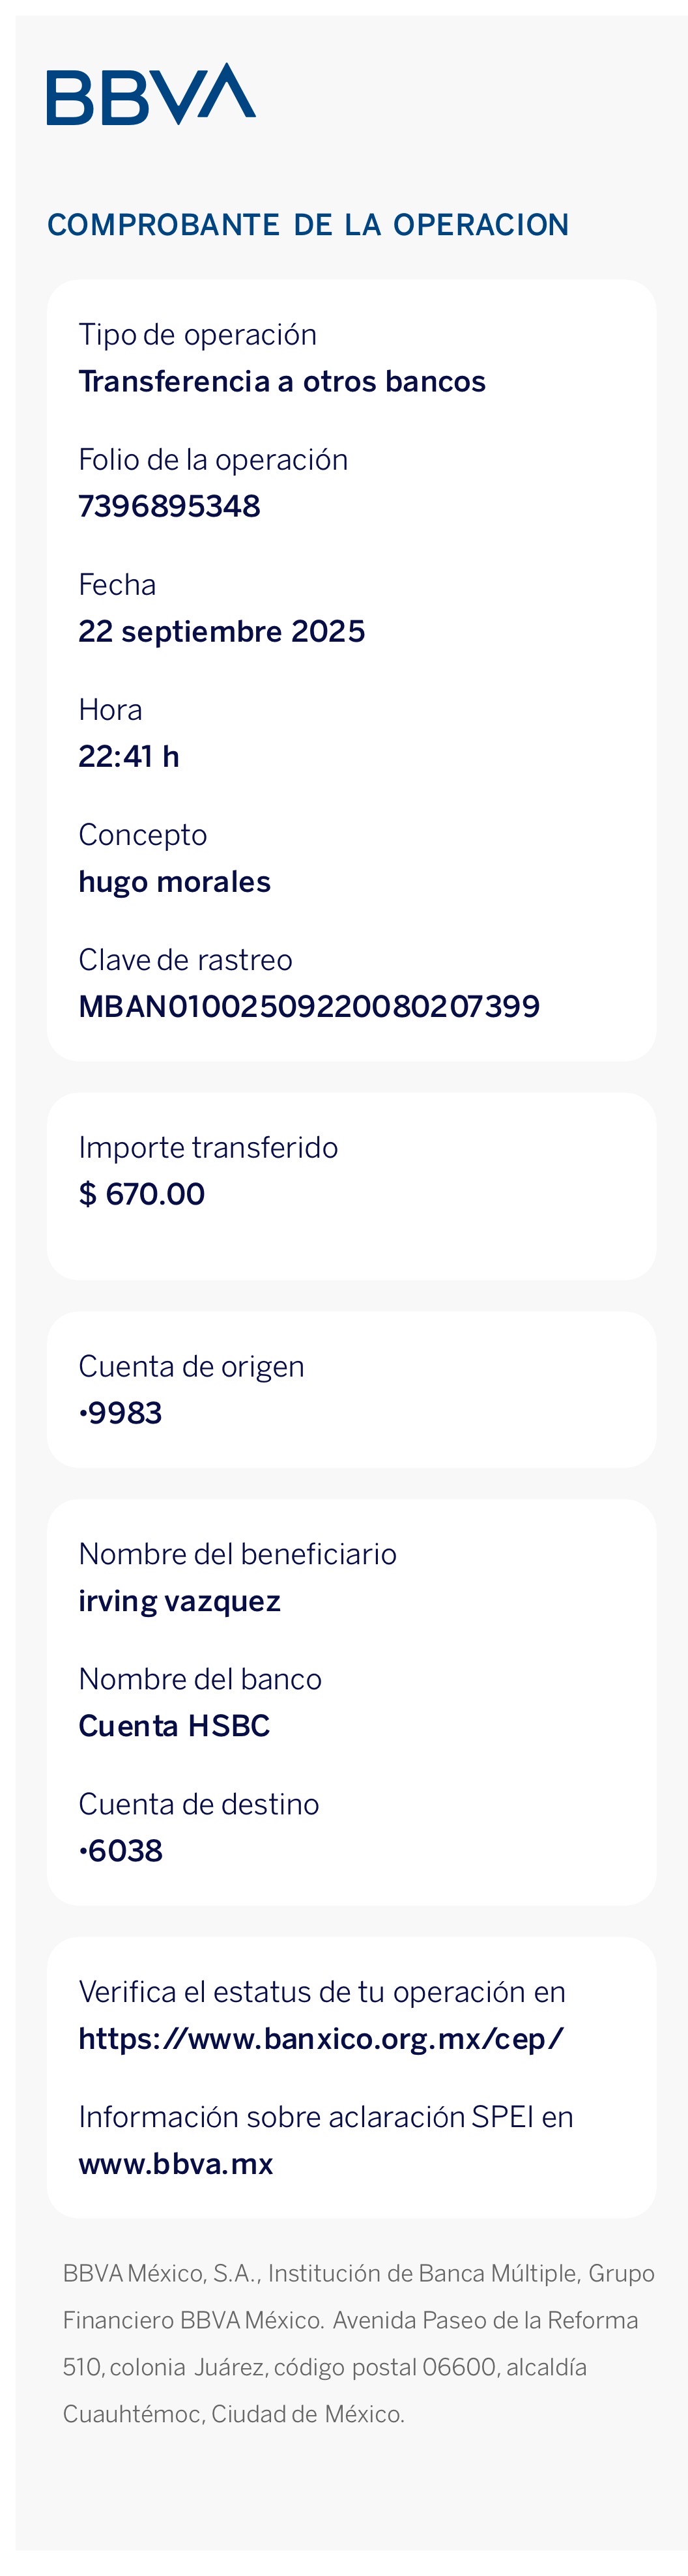Open the banxico.org.mx/cep link
The image size is (688, 2576).
[x=321, y=2038]
